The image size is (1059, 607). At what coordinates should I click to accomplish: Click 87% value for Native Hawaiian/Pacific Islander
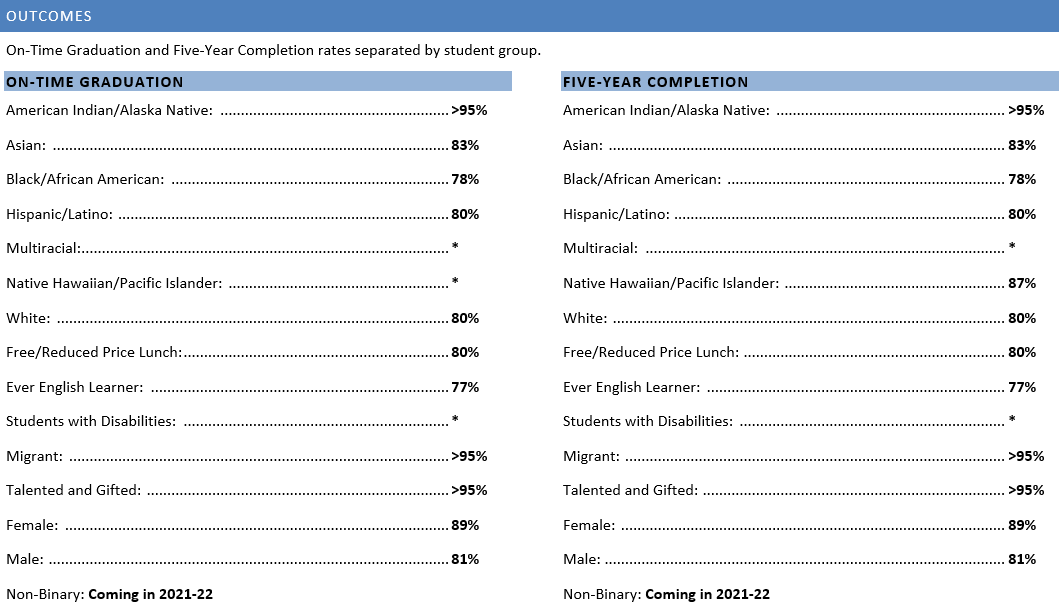tap(1022, 283)
